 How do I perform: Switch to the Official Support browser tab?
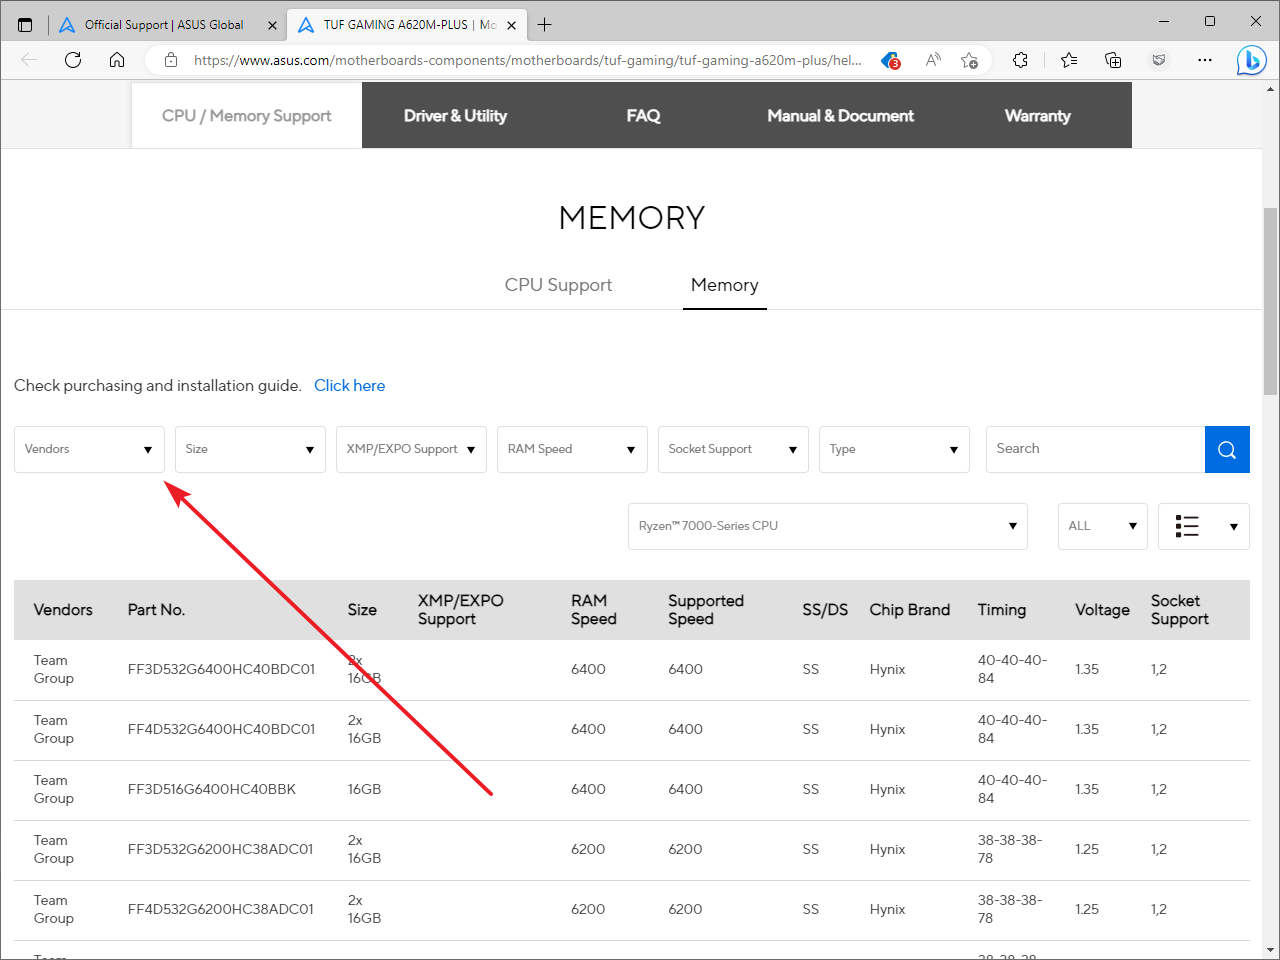coord(164,25)
